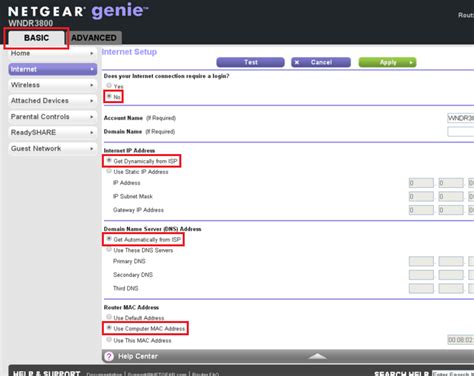The height and width of the screenshot is (376, 474).
Task: Click the Cancel button
Action: (321, 62)
